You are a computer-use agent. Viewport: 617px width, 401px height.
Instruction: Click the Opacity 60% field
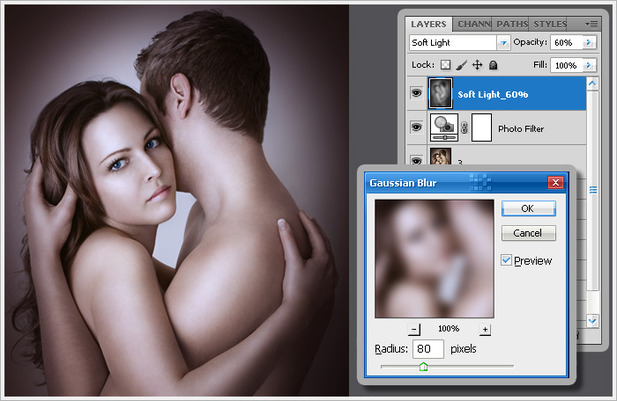(x=566, y=43)
